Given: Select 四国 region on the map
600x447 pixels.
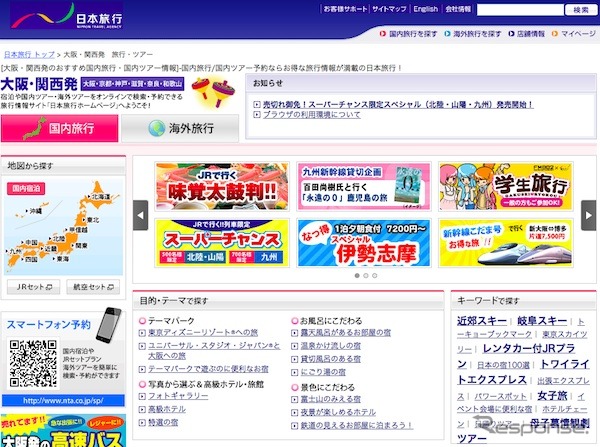Looking at the screenshot, I should pos(31,259).
